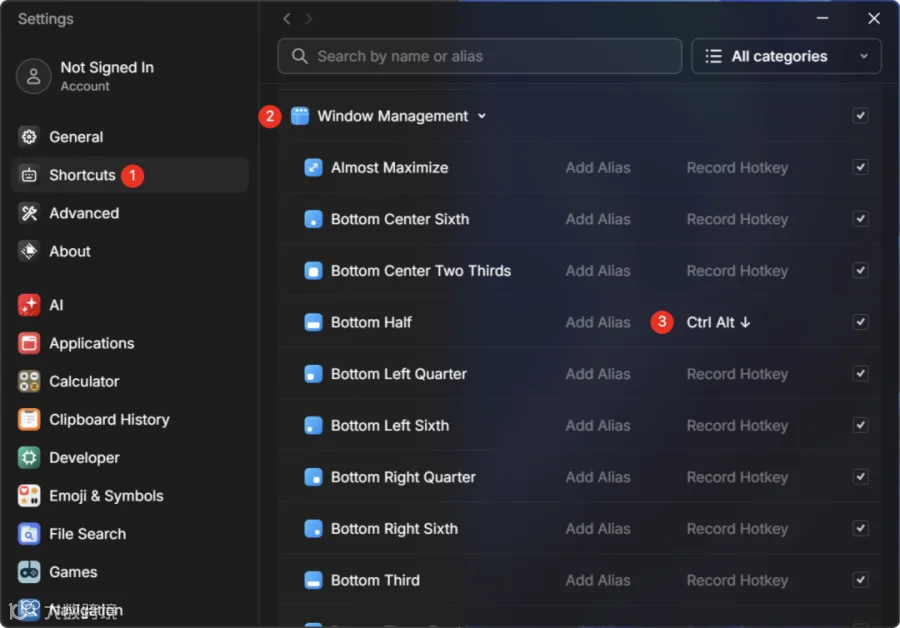900x628 pixels.
Task: Toggle the Bottom Half enabled checkbox
Action: (x=860, y=322)
